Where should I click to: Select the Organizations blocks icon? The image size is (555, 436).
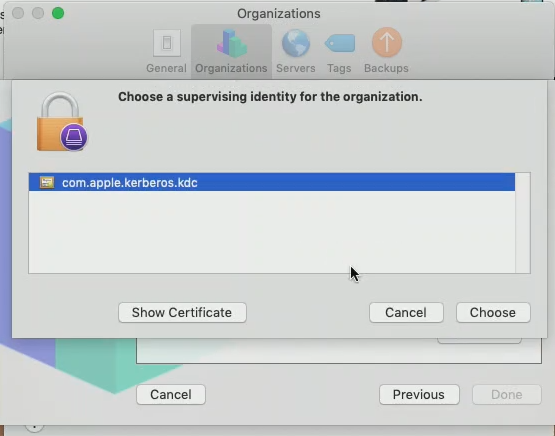[232, 44]
